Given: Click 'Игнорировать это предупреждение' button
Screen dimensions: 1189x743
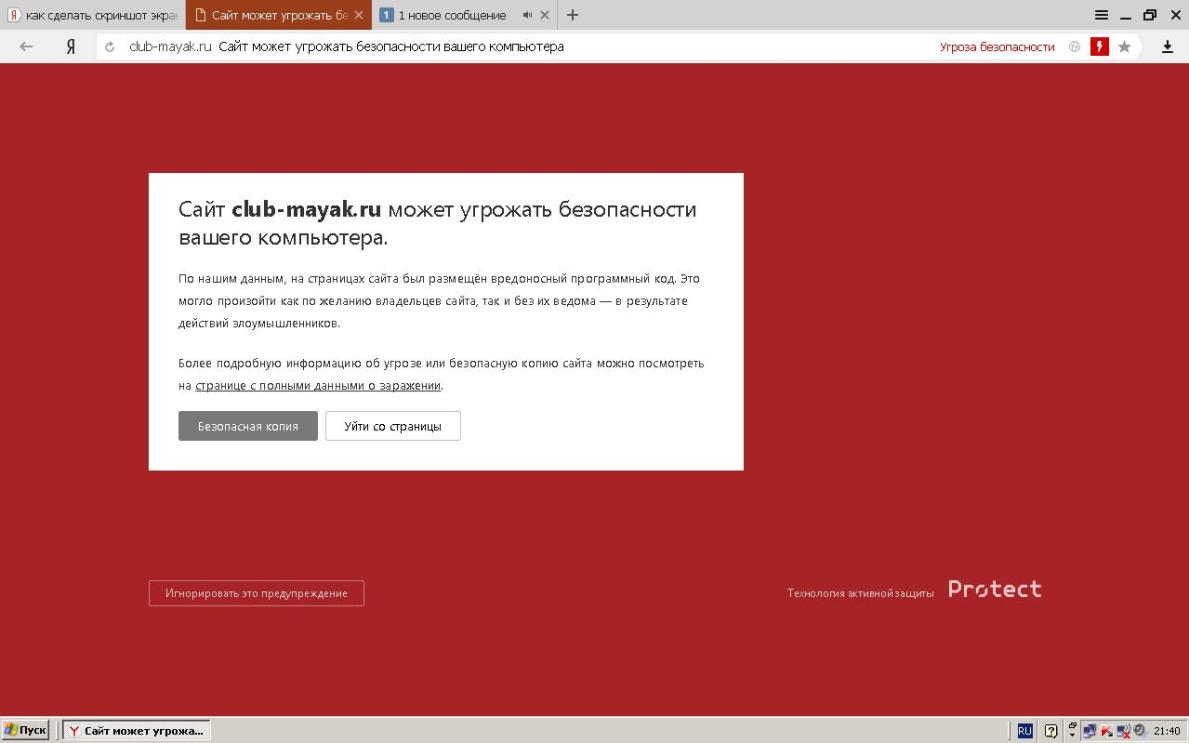Looking at the screenshot, I should point(256,593).
